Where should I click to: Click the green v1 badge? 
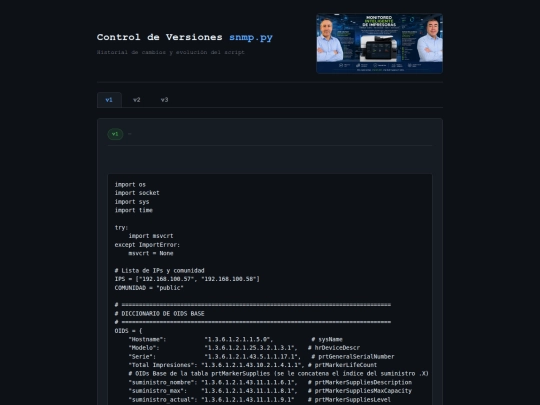pos(115,134)
